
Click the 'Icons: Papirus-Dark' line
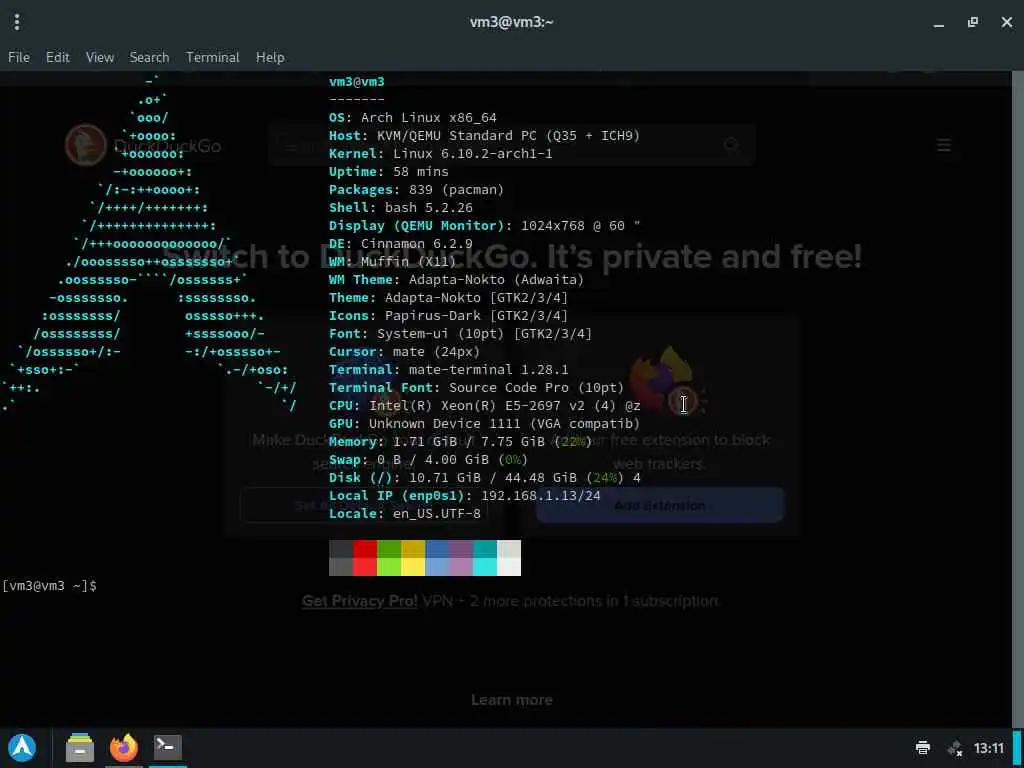tap(449, 315)
